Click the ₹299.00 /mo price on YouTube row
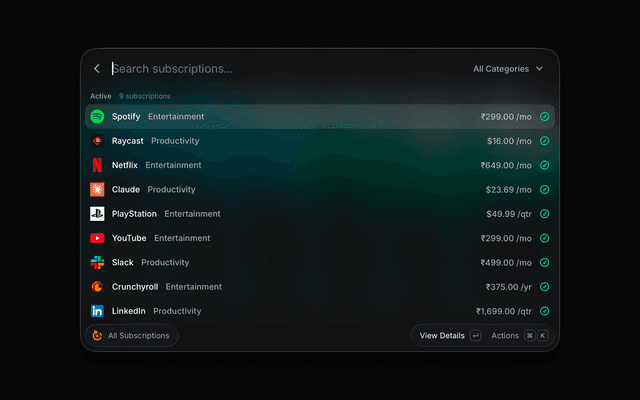 [506, 238]
